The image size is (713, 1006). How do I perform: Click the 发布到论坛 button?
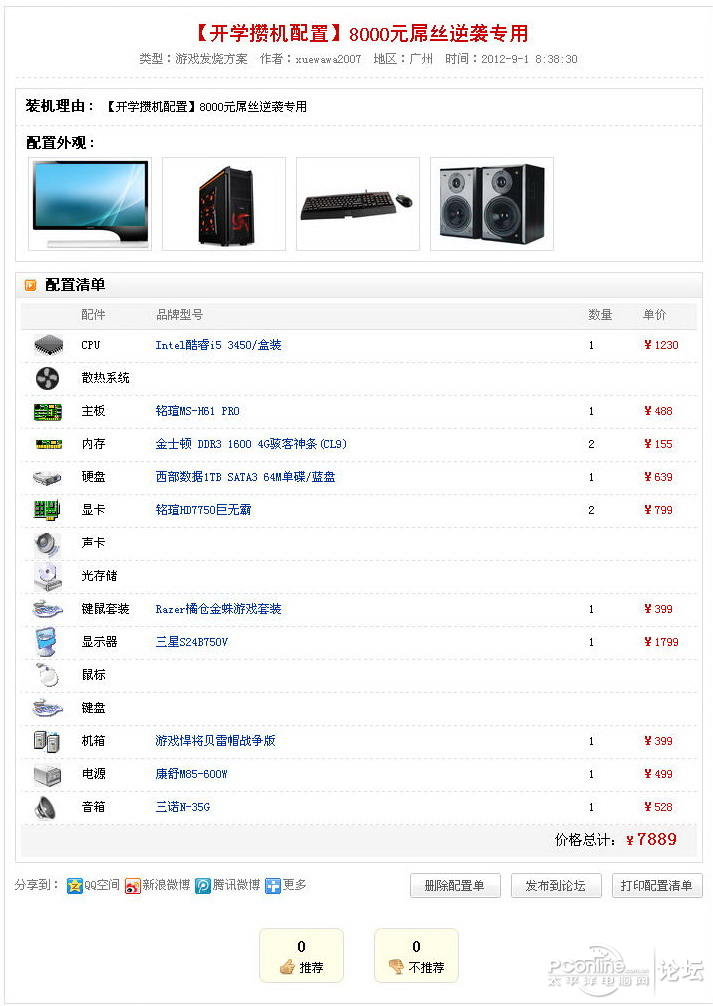(556, 885)
